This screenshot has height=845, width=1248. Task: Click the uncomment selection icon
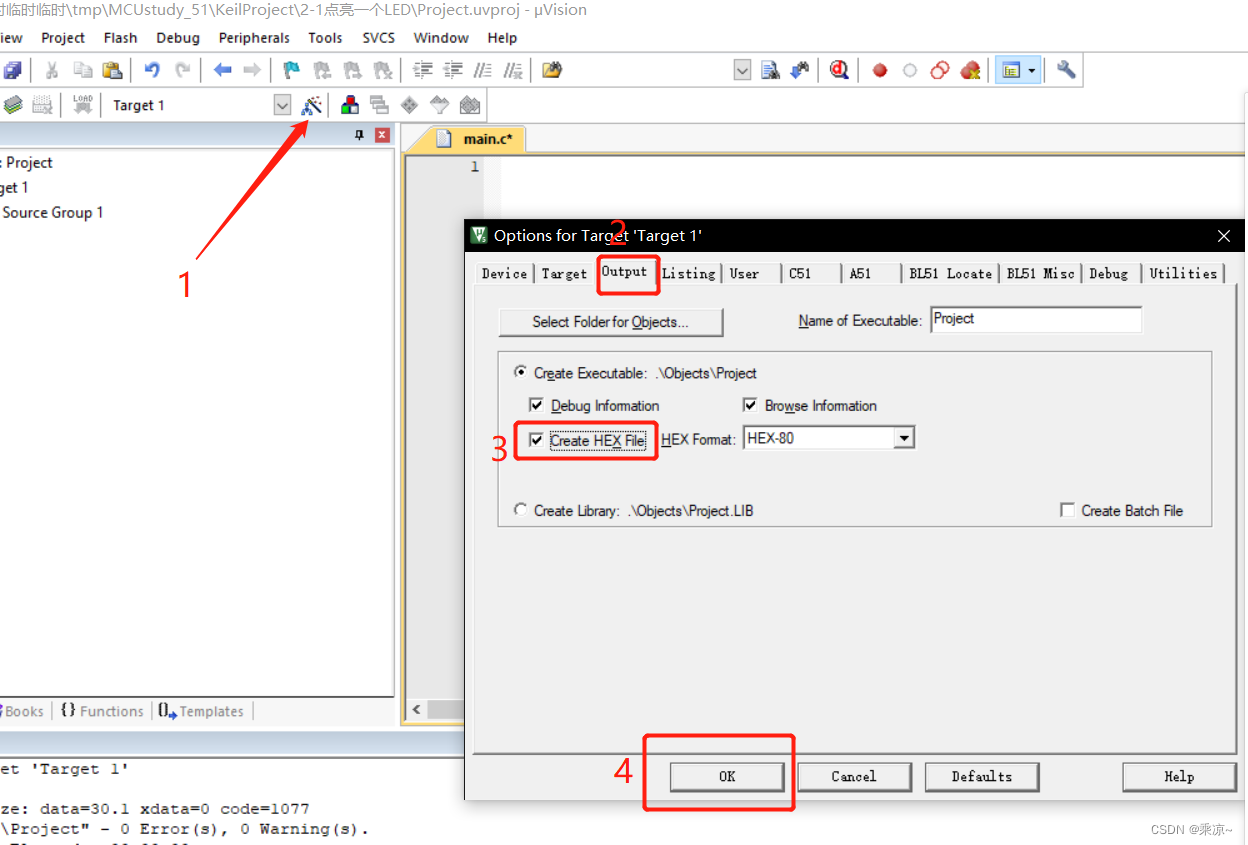[x=513, y=70]
